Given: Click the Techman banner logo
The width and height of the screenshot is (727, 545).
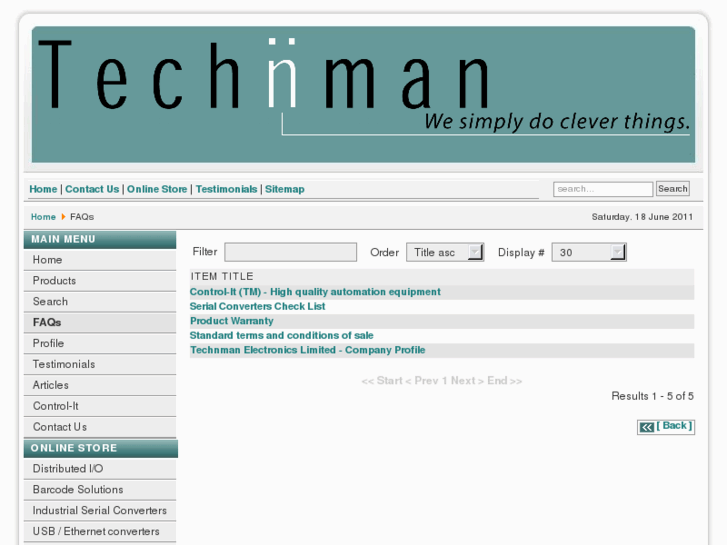Looking at the screenshot, I should click(363, 95).
